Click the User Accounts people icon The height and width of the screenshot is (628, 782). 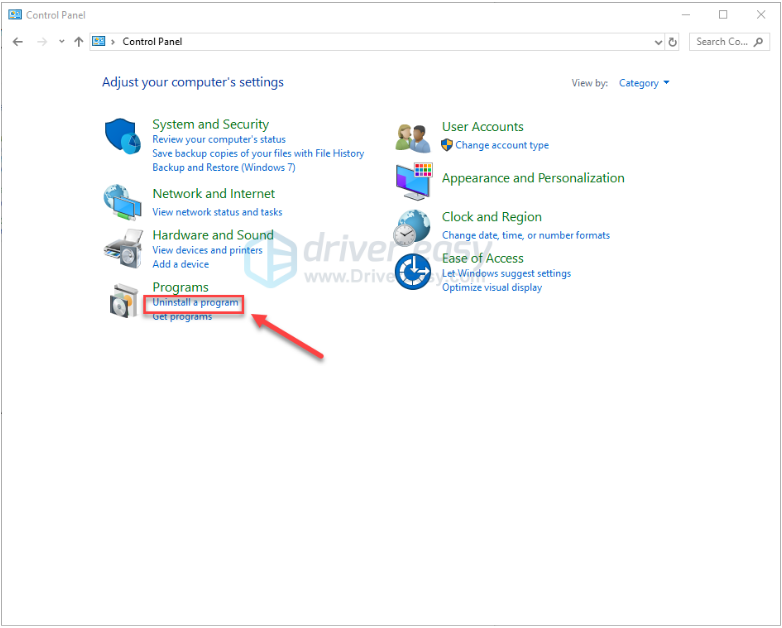pos(412,137)
